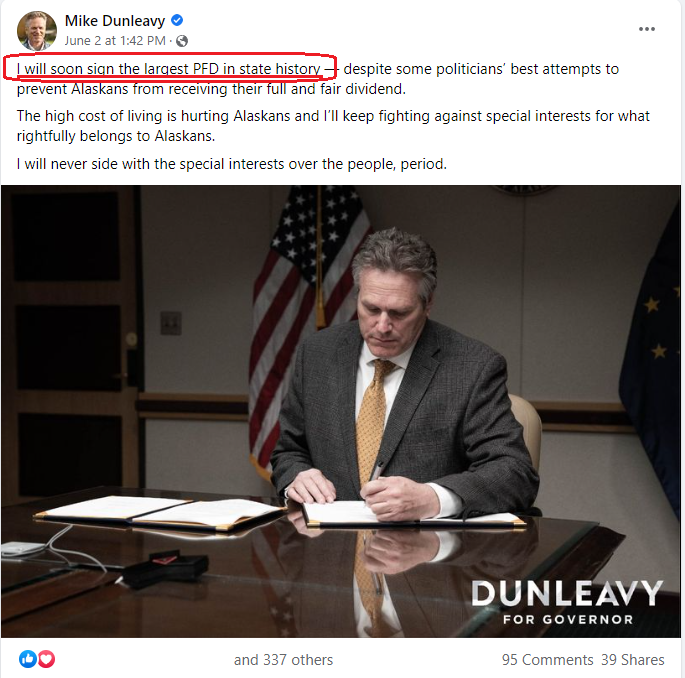Click the line "I will never side with the special interests"

pos(232,164)
